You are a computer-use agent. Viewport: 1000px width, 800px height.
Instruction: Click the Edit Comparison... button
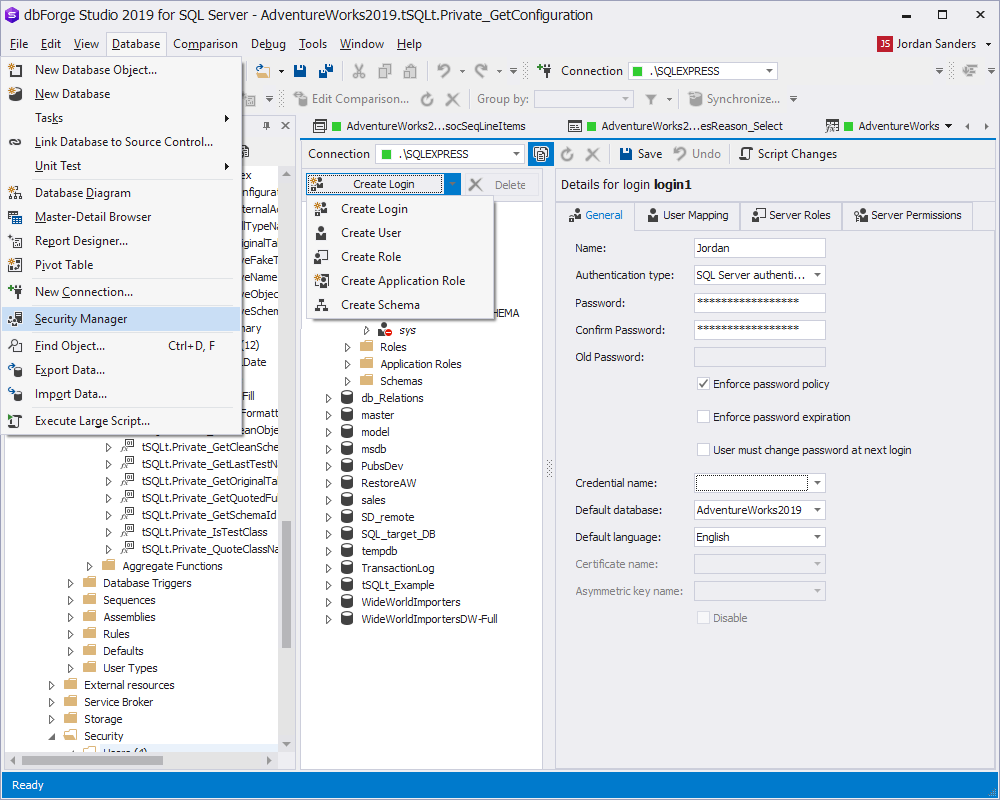pyautogui.click(x=351, y=99)
